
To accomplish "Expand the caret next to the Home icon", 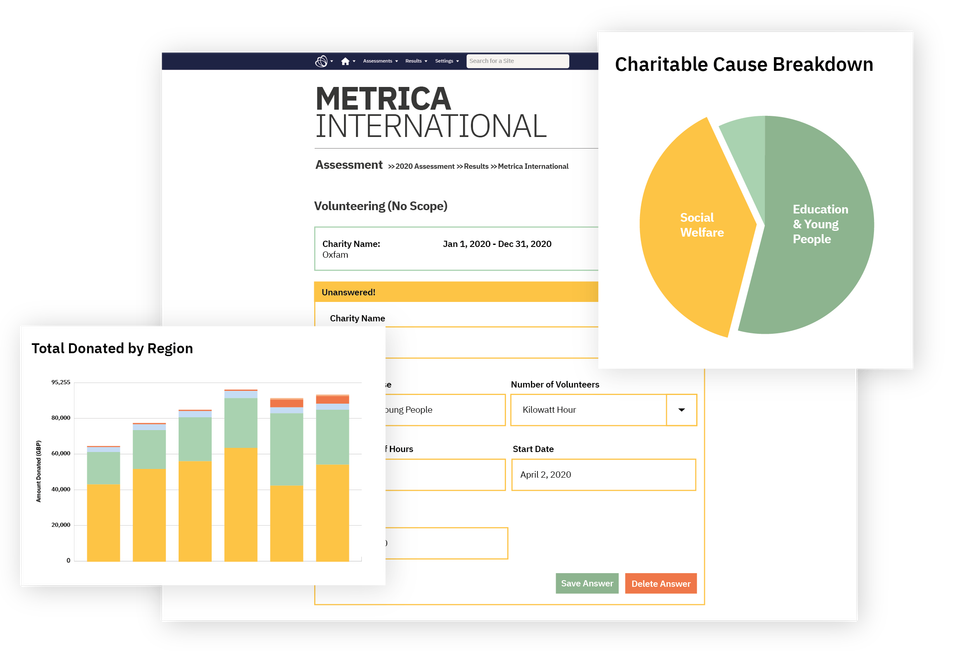I will click(x=353, y=61).
